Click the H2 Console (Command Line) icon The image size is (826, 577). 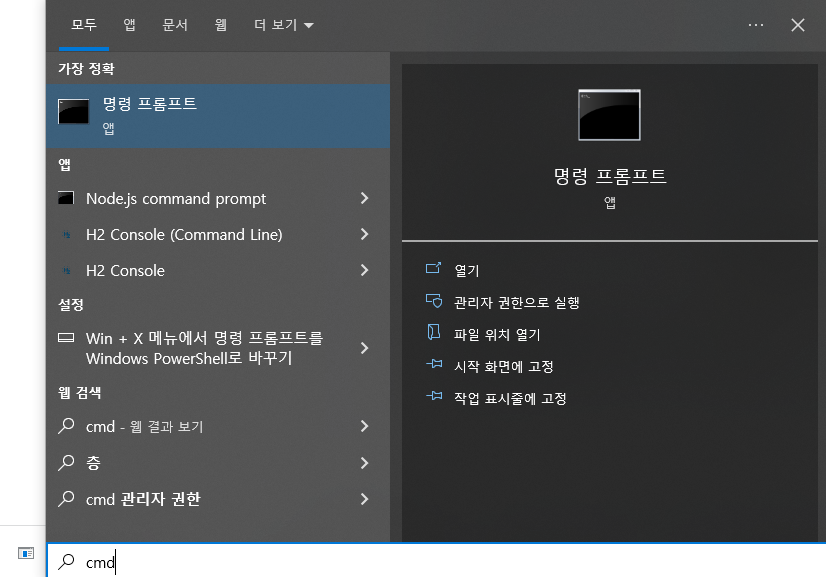coord(66,234)
